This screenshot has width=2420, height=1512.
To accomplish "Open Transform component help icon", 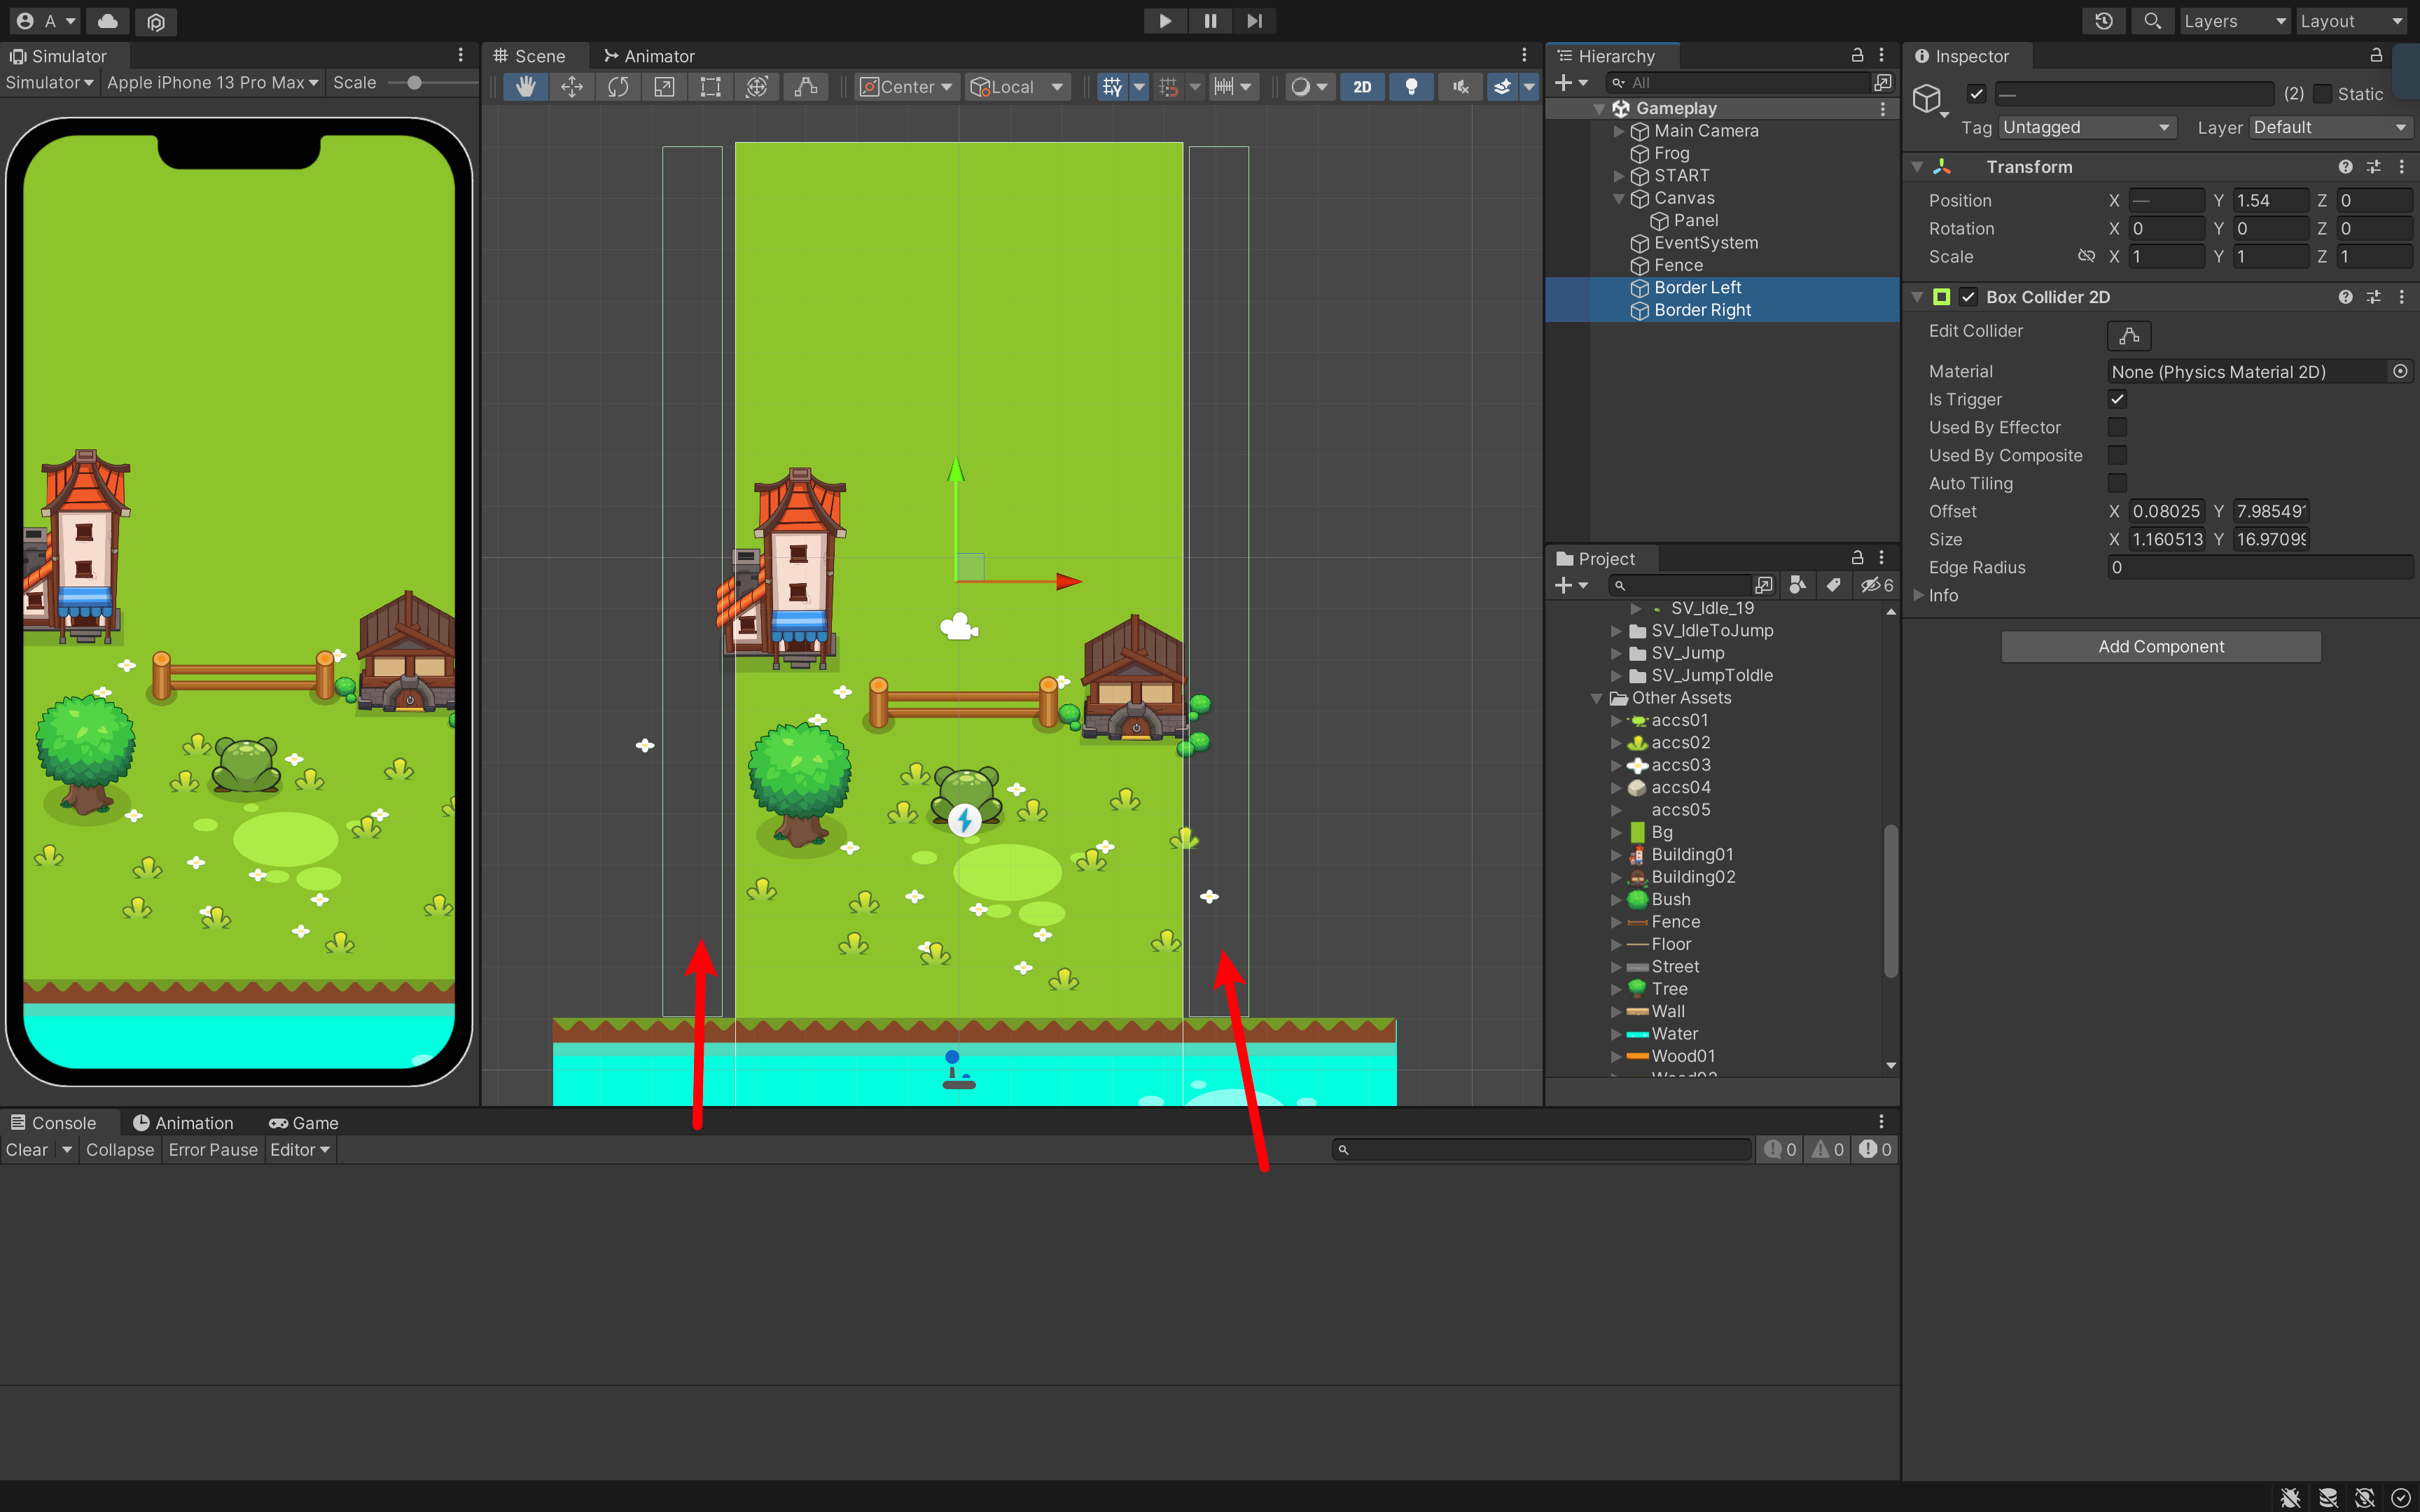I will pyautogui.click(x=2345, y=167).
